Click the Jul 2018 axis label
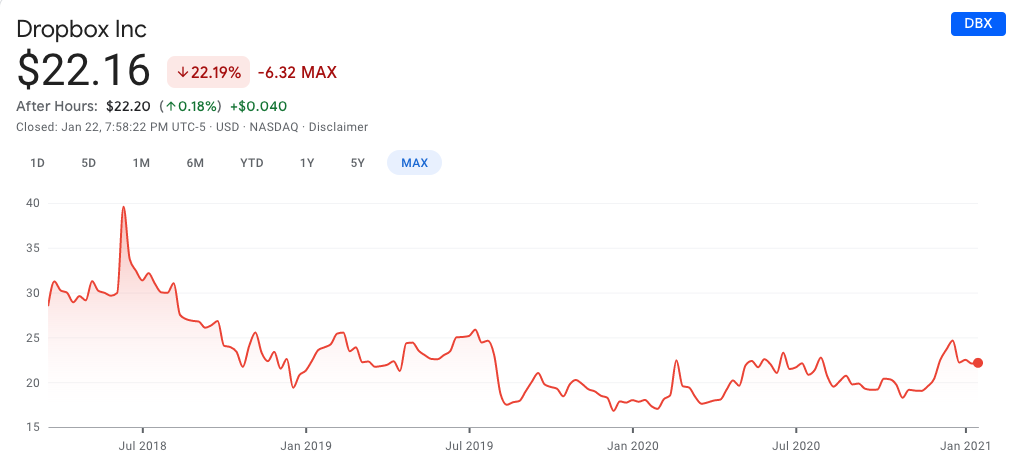This screenshot has height=473, width=1018. coord(143,446)
